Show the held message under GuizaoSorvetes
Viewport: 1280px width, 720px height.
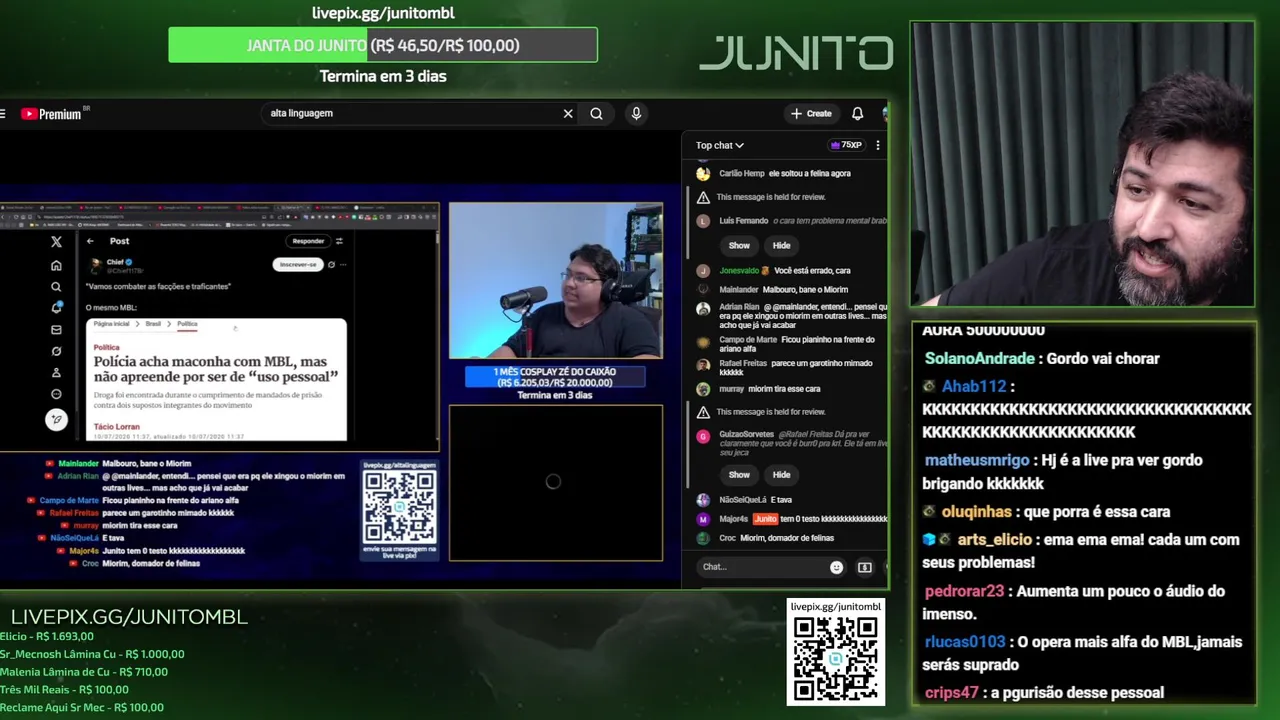(739, 474)
